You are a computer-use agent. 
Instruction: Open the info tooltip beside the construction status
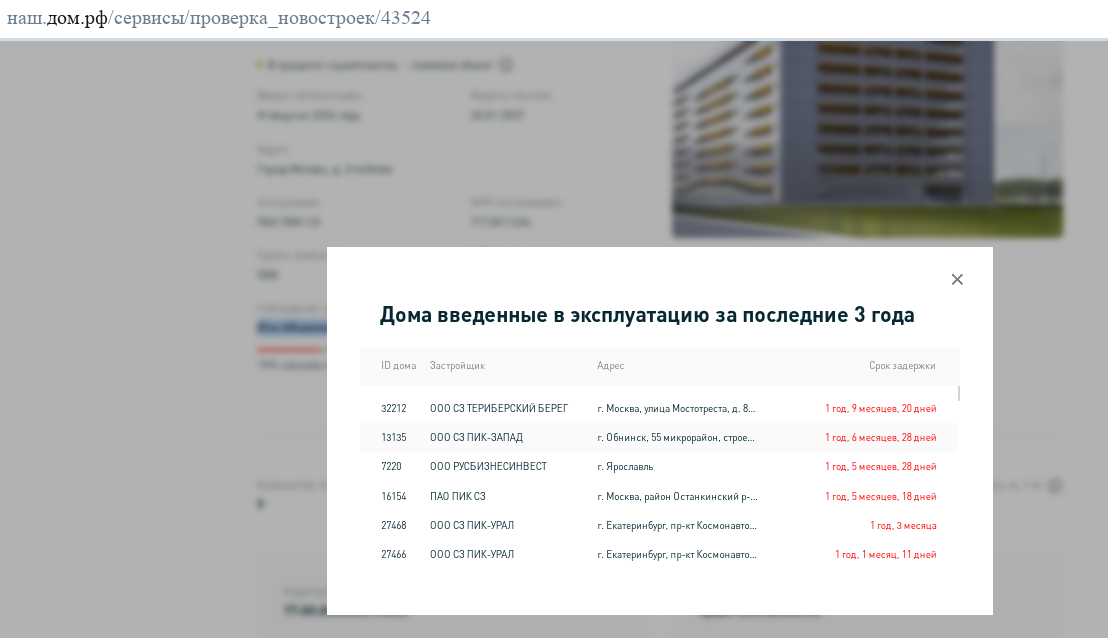(x=506, y=64)
